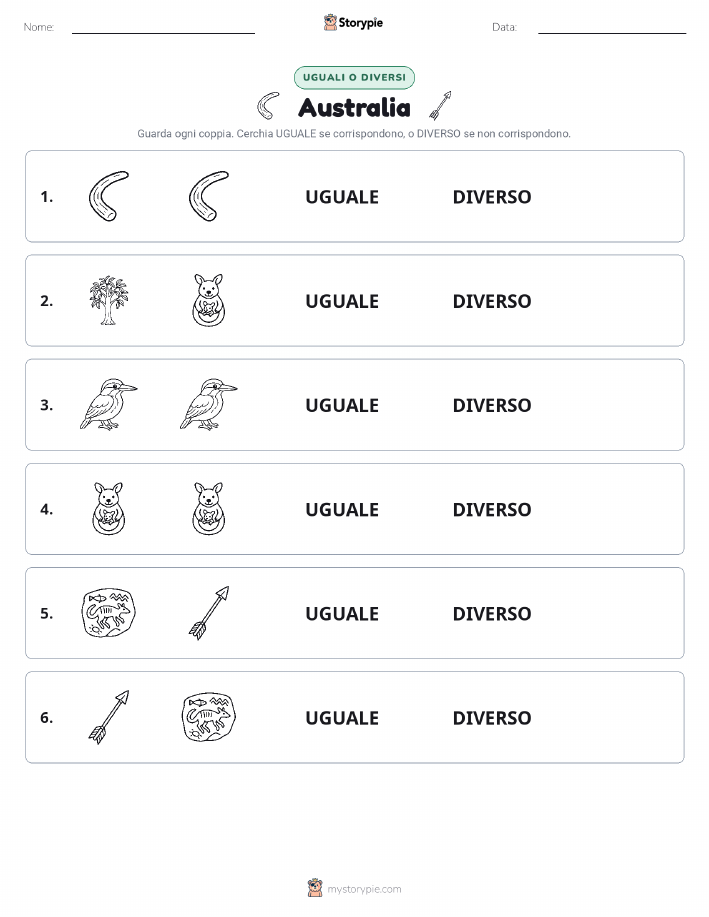Click the Storypie logo at top
Viewport: 709px width, 917px height.
click(353, 23)
